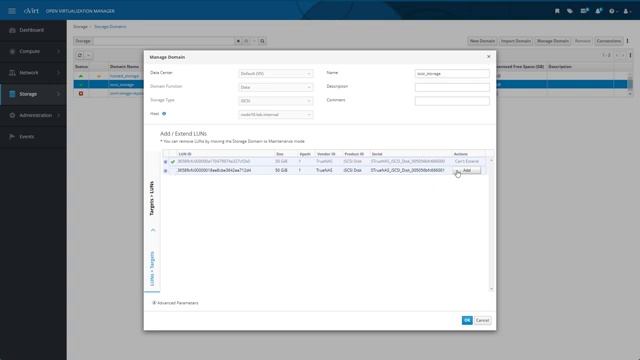Open the Domain Function dropdown

[x=276, y=87]
